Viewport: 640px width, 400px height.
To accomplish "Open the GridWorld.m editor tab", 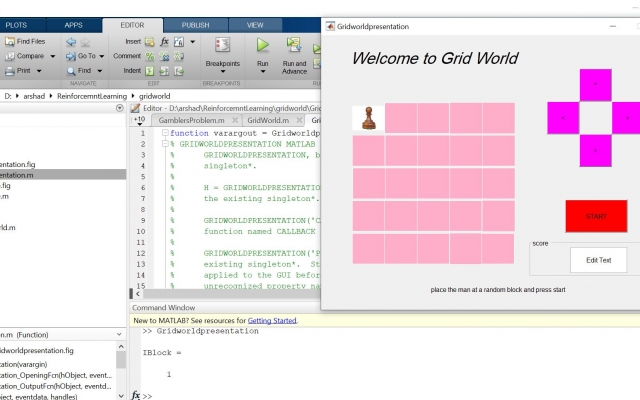I will (x=268, y=120).
